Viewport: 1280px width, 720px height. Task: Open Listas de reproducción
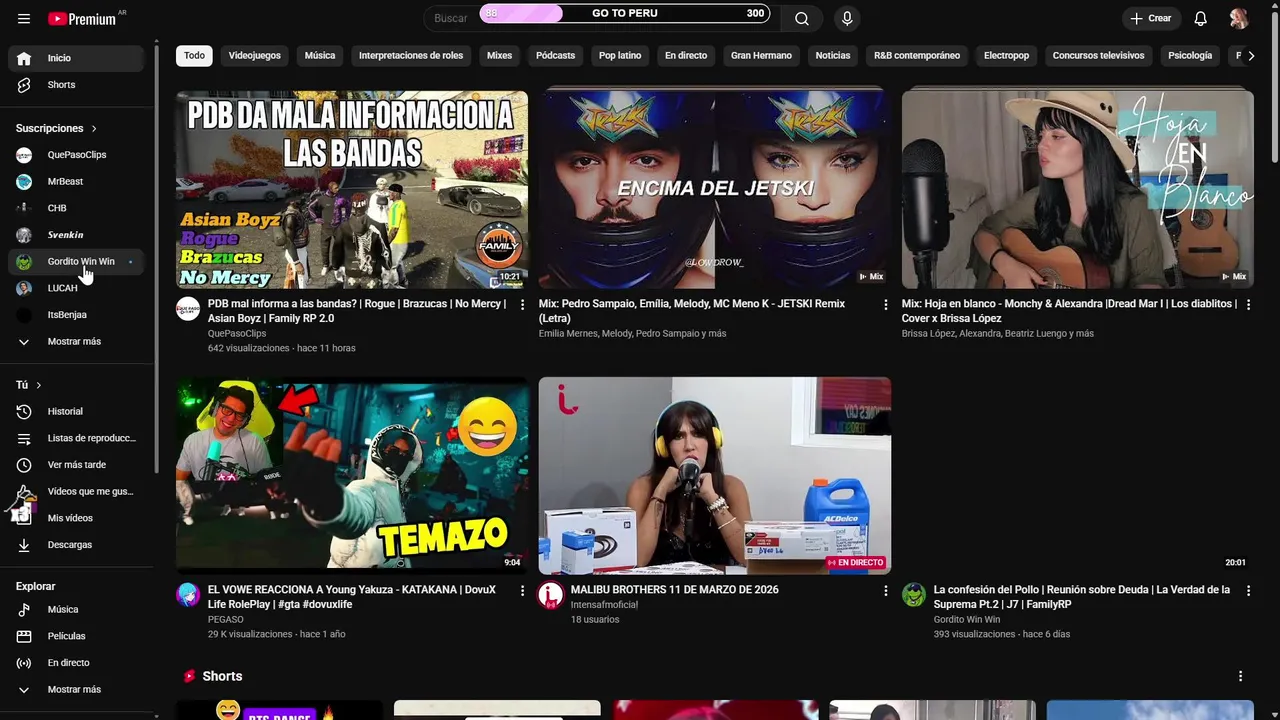[x=76, y=438]
